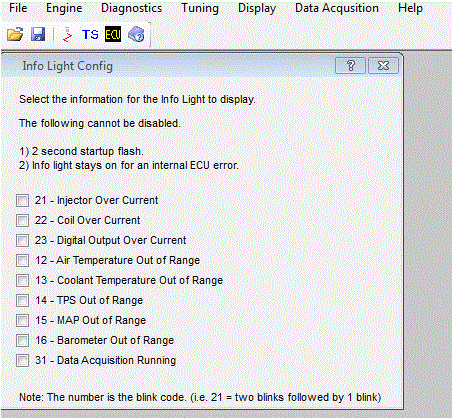Image resolution: width=453 pixels, height=419 pixels.
Task: Open the Engine menu
Action: point(64,8)
